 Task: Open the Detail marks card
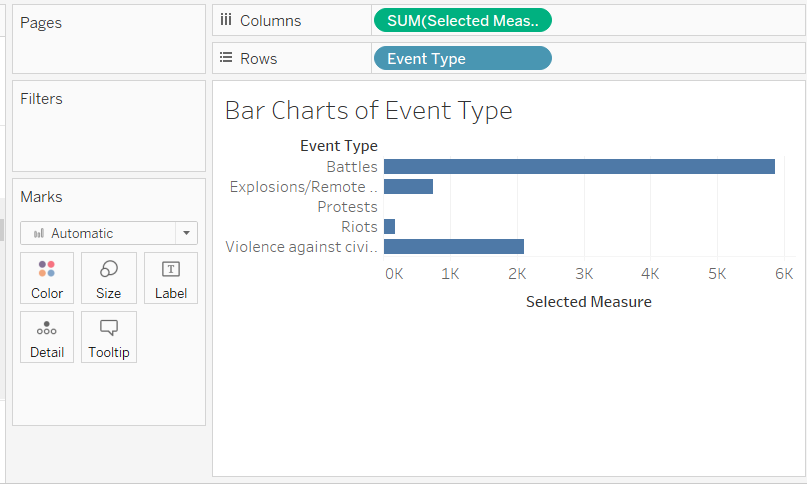point(47,337)
